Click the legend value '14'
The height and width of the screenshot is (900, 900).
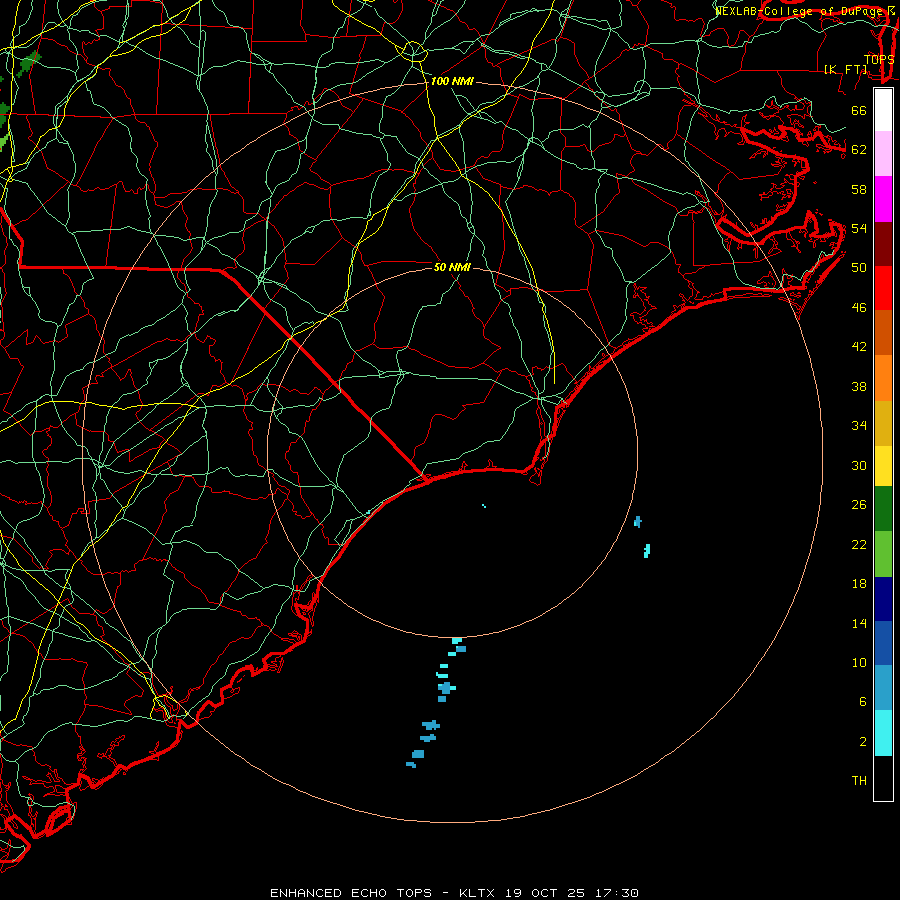(859, 623)
